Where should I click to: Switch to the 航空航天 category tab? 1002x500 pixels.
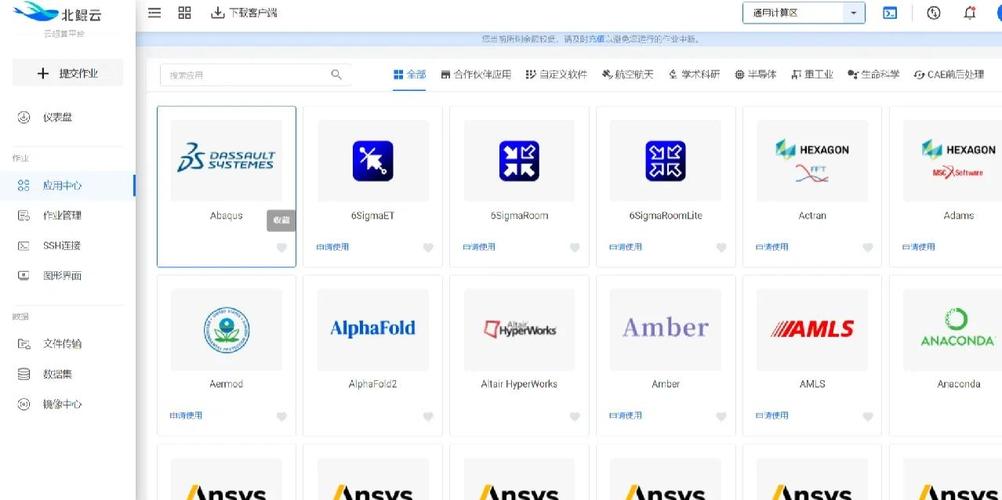(x=627, y=75)
